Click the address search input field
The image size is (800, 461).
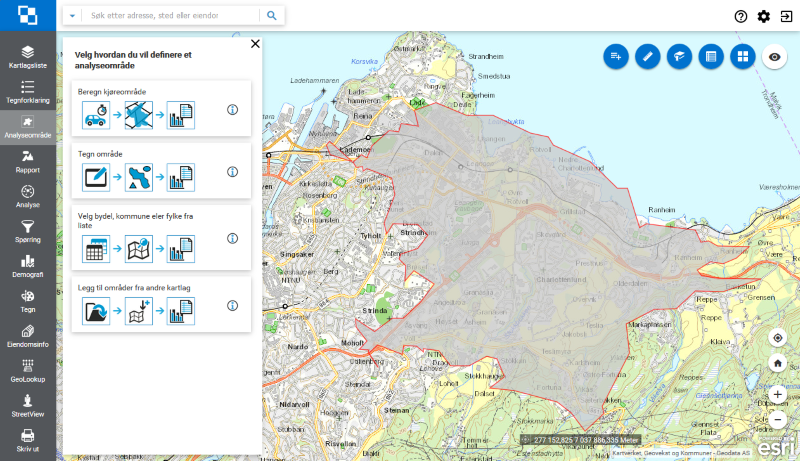[170, 16]
